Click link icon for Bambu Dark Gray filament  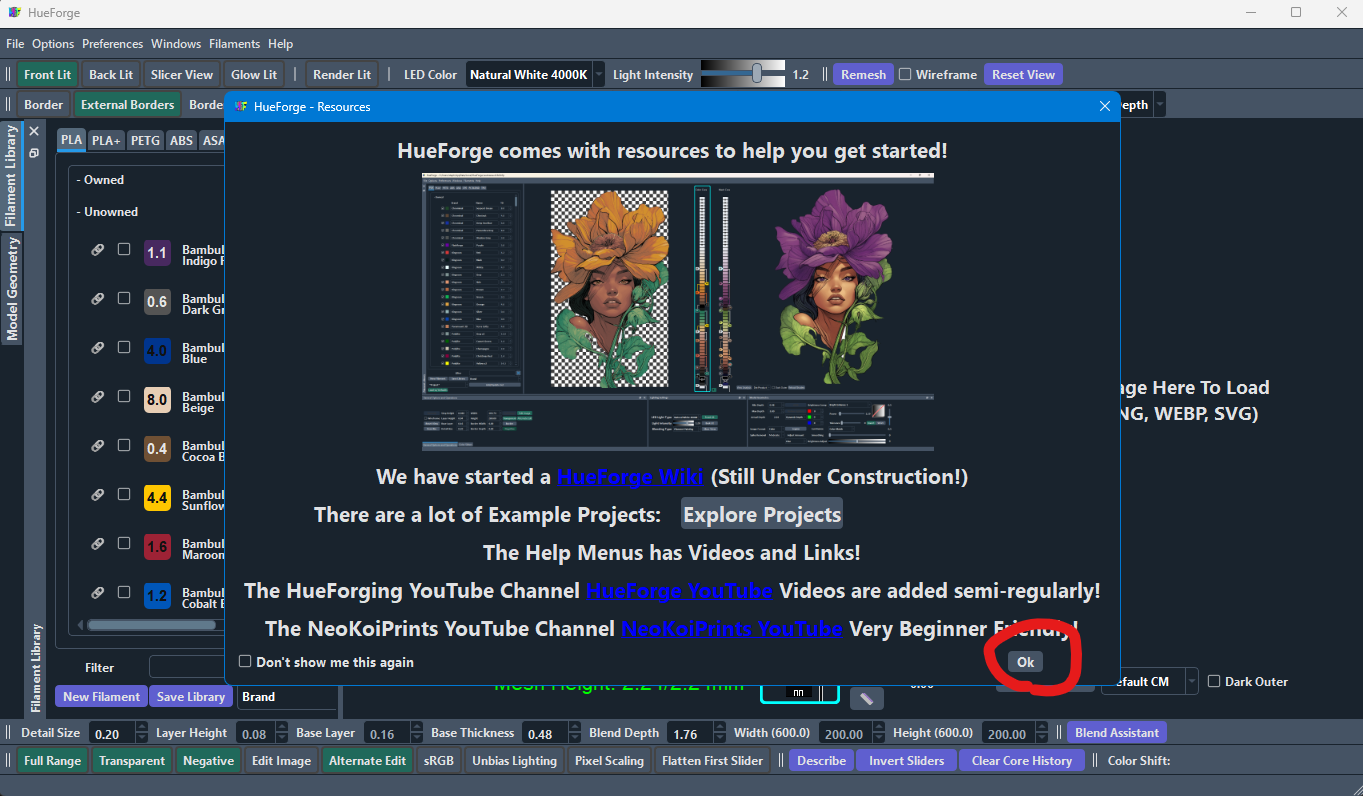click(98, 299)
